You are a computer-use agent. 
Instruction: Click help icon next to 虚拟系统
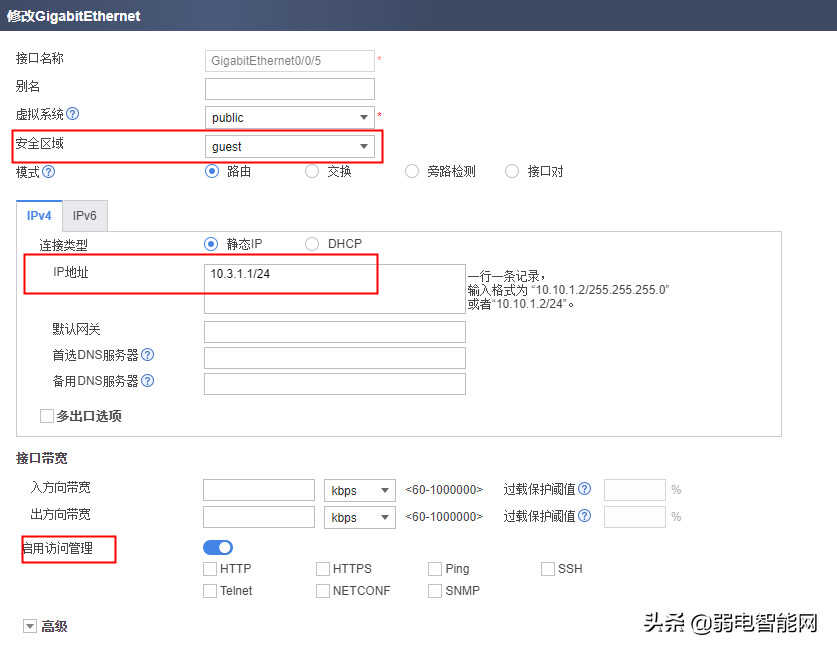72,114
